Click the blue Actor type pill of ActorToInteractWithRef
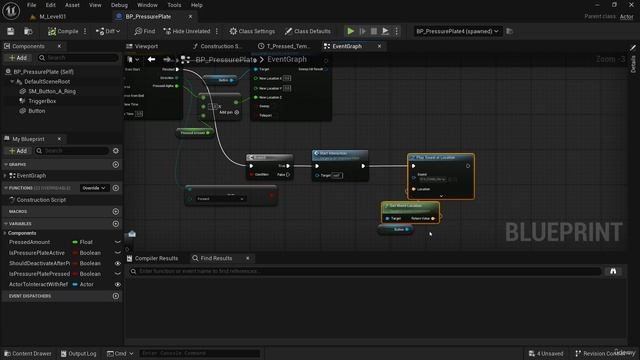This screenshot has width=640, height=360. (75, 284)
